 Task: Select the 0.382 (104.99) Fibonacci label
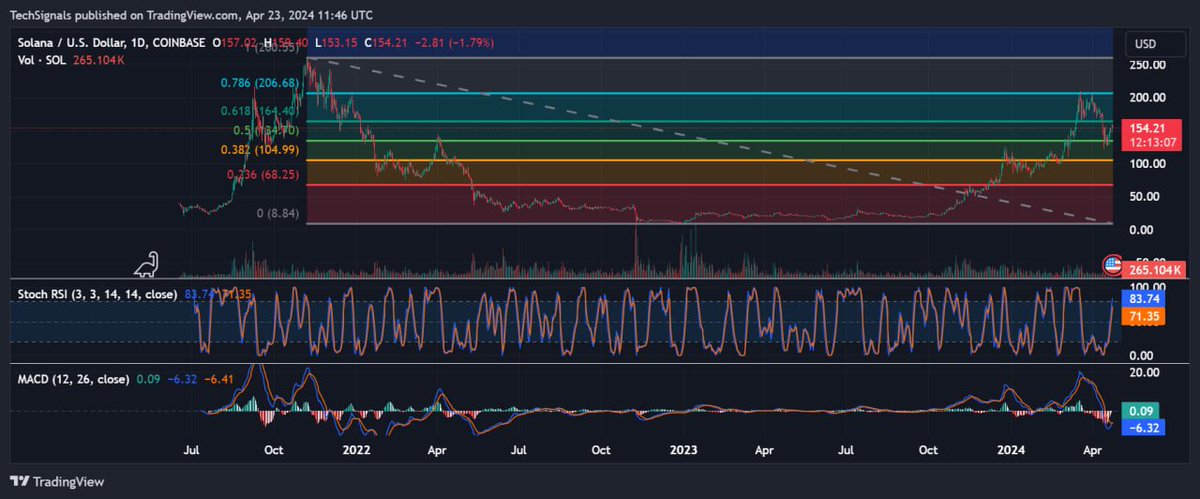click(258, 149)
